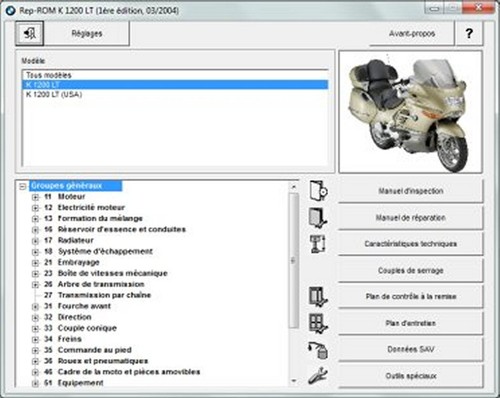This screenshot has height=398, width=500.
Task: Click the wrench Outils spéciaux icon
Action: 318,376
